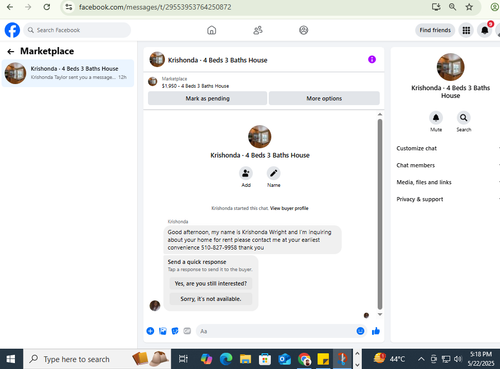Open the Facebook menu grid icon

(x=466, y=30)
